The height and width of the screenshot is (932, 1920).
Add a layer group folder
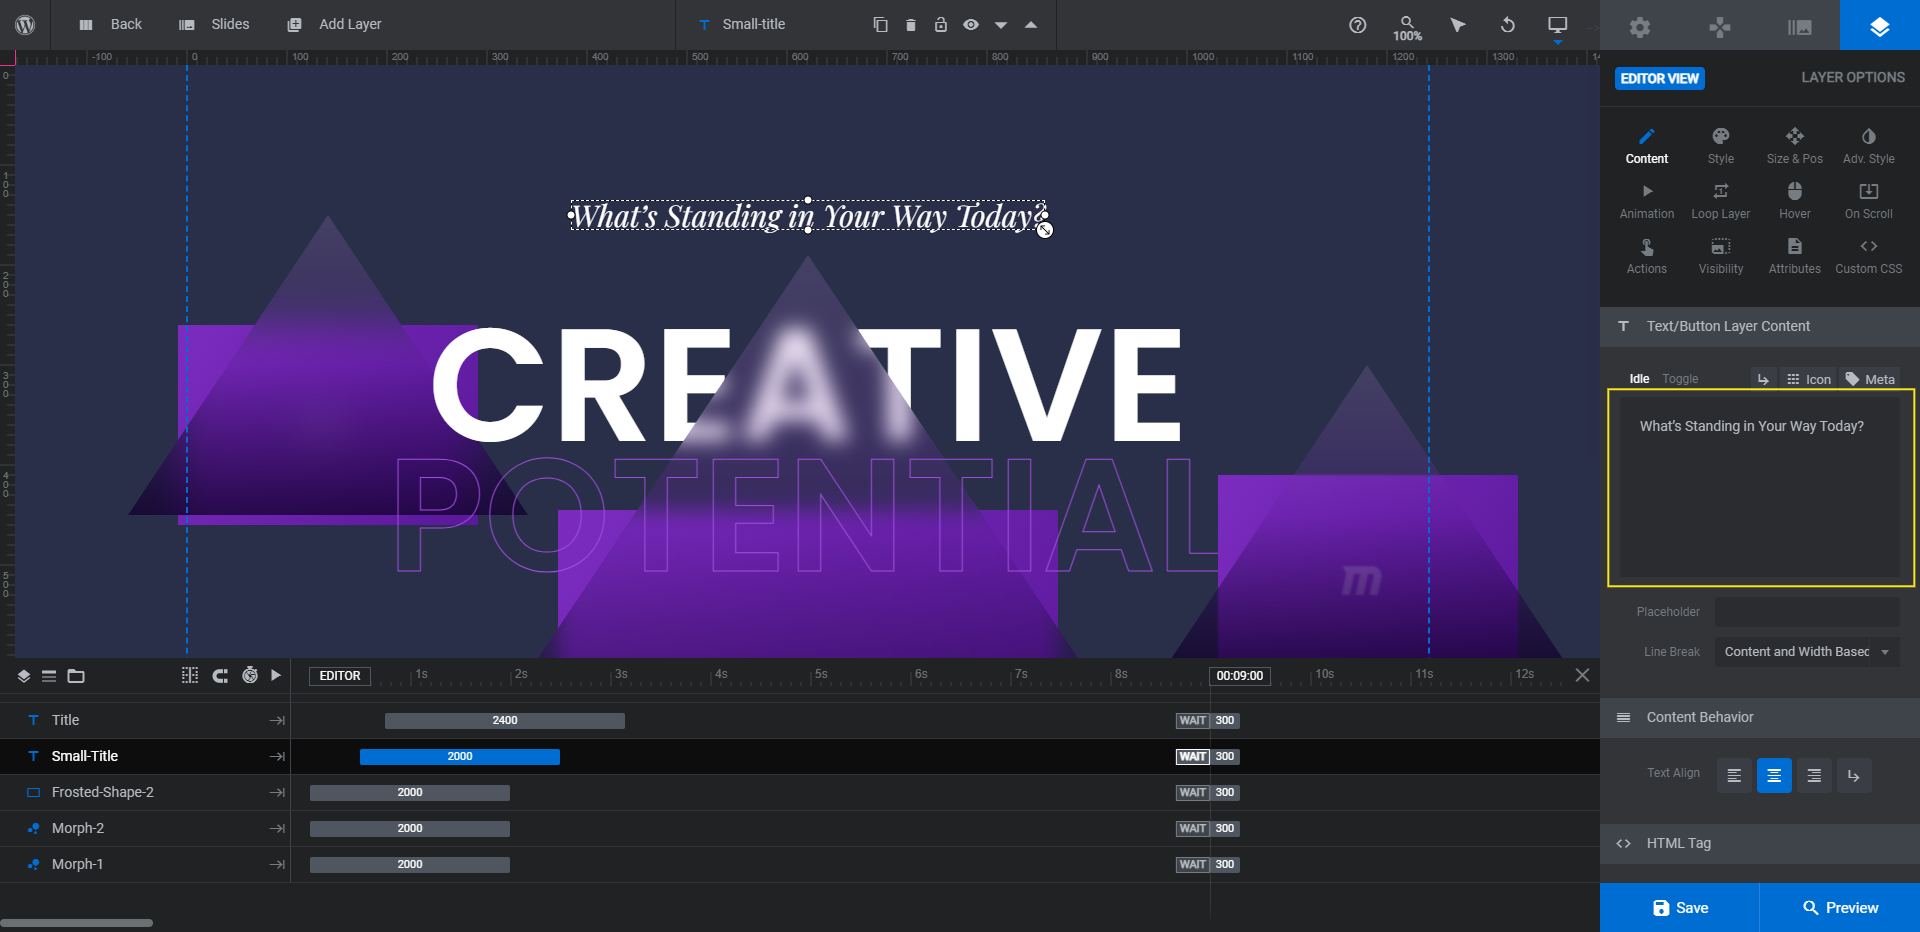76,676
